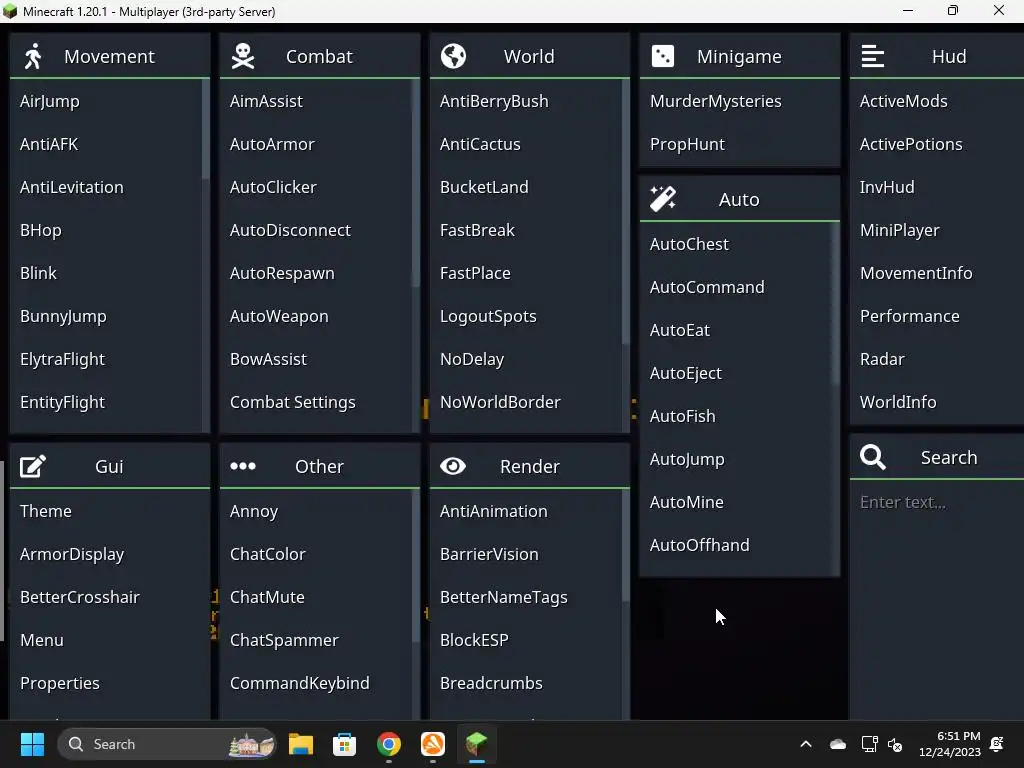
Task: Collapse the Render panel header
Action: (x=530, y=466)
